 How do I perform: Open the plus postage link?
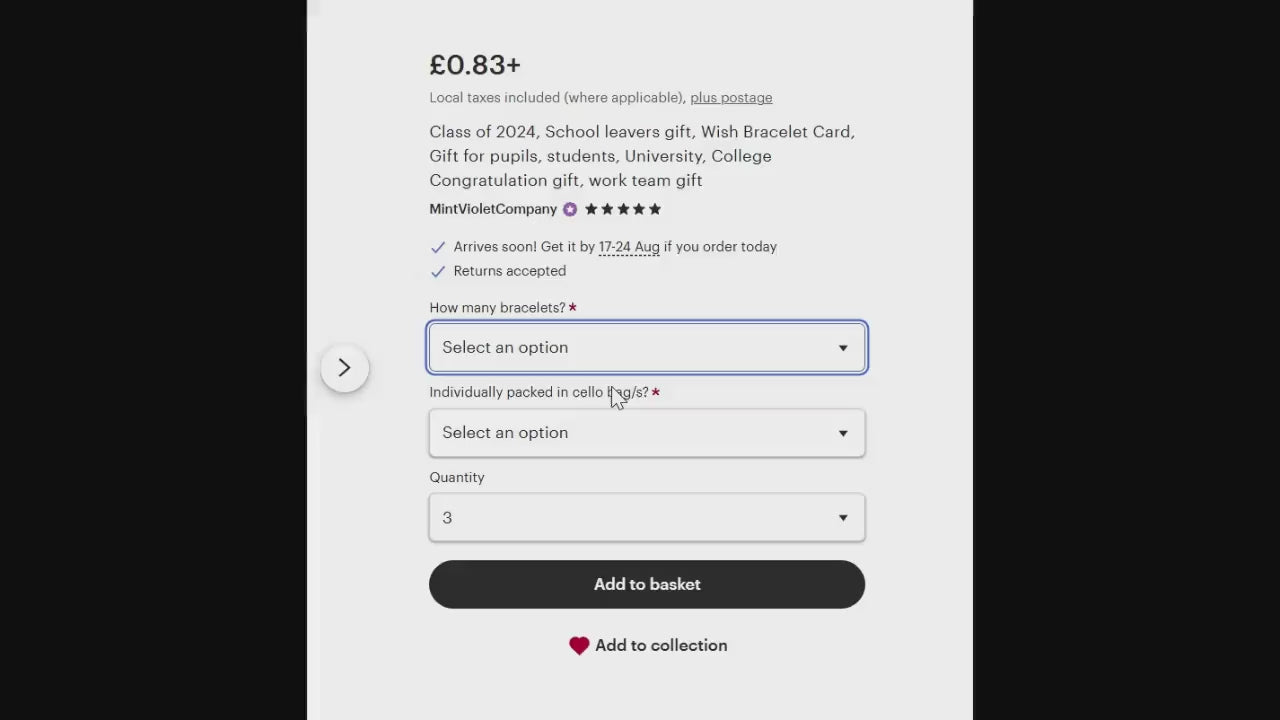tap(731, 98)
